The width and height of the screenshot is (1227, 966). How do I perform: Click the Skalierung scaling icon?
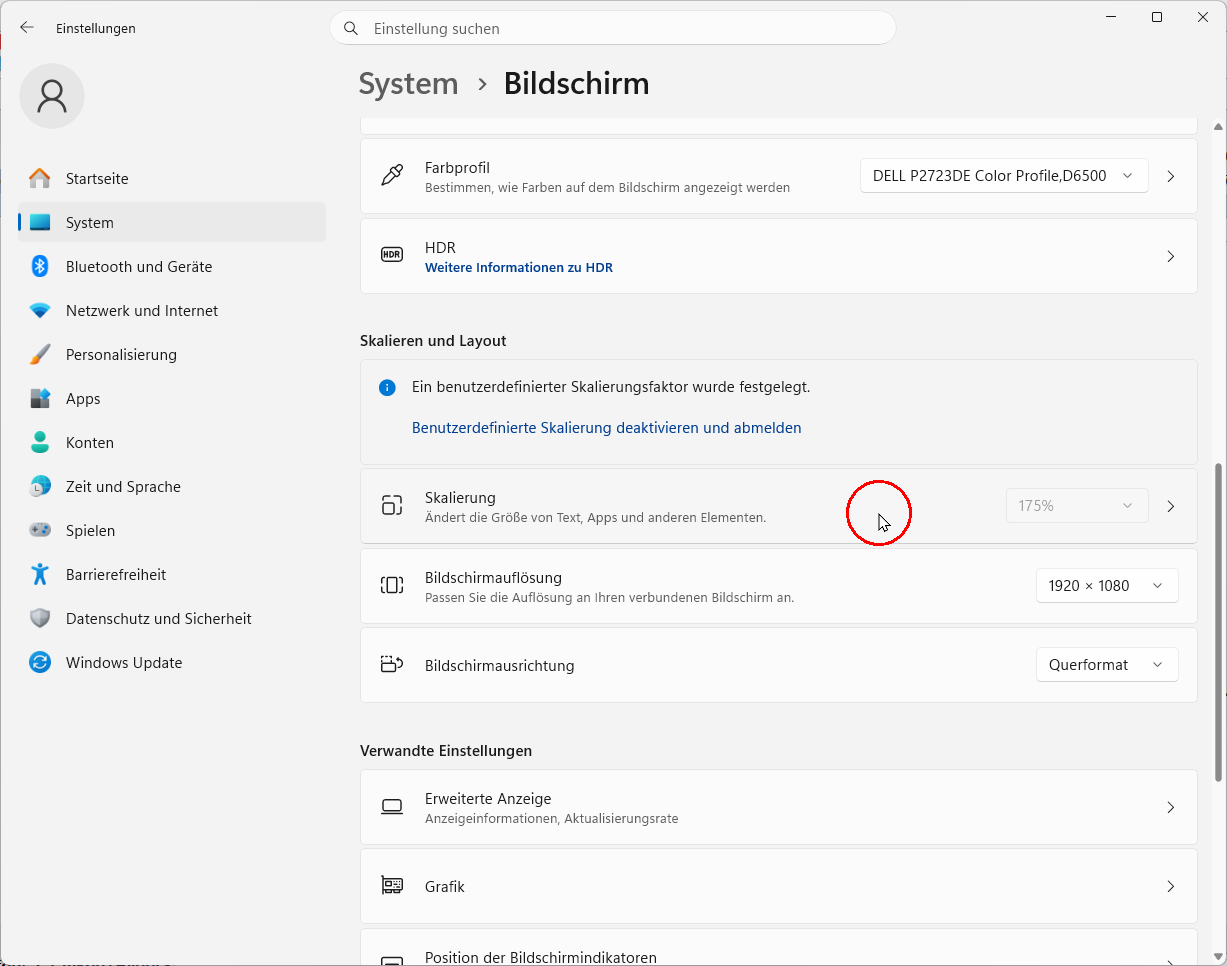[x=392, y=506]
